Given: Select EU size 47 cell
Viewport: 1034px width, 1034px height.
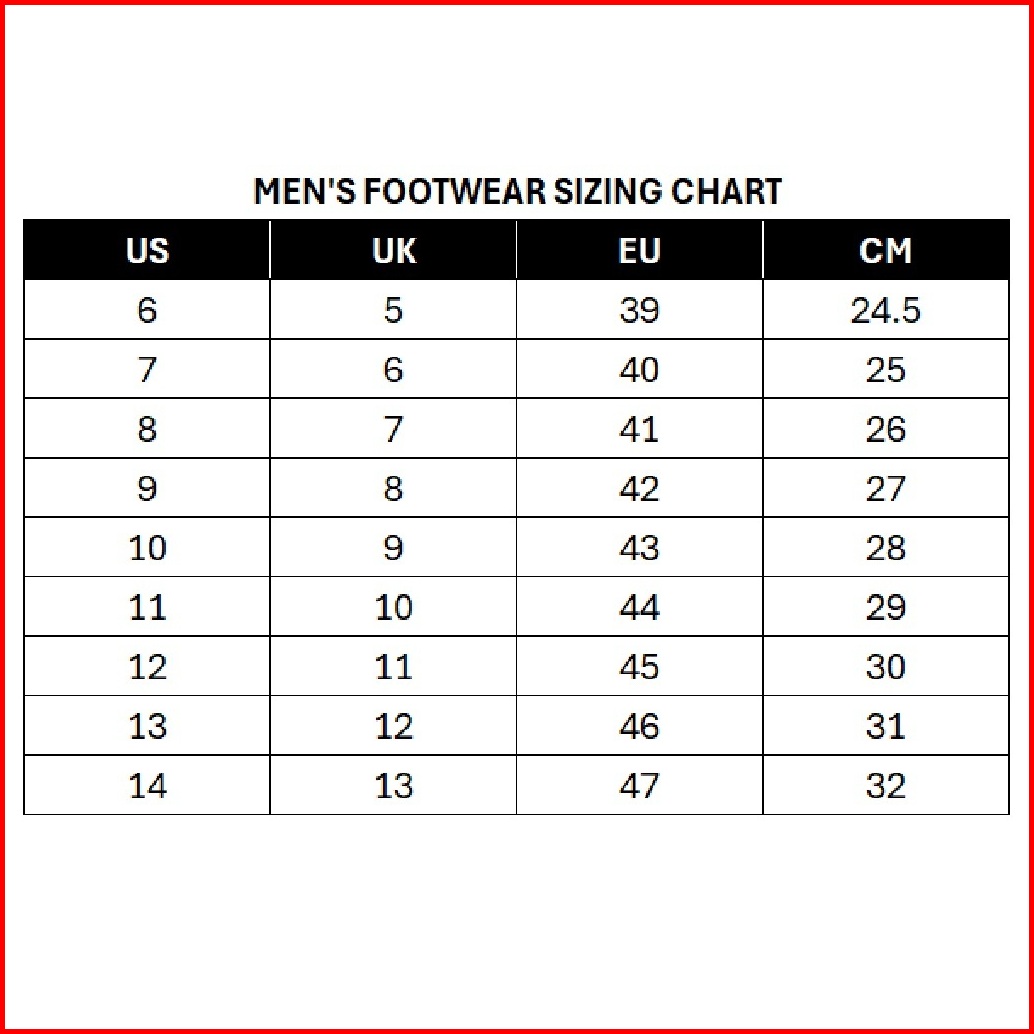Looking at the screenshot, I should coord(639,786).
